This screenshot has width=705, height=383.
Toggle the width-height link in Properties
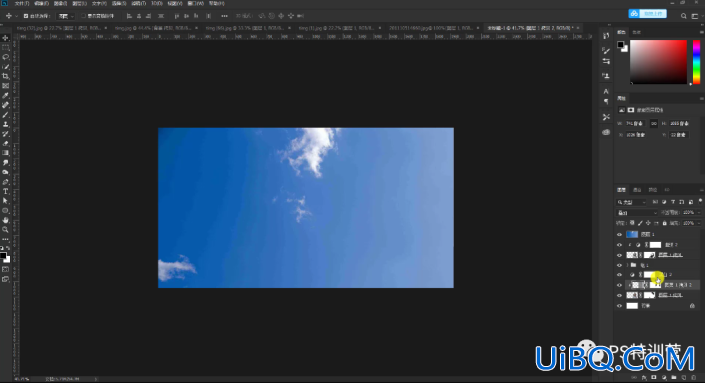click(654, 123)
